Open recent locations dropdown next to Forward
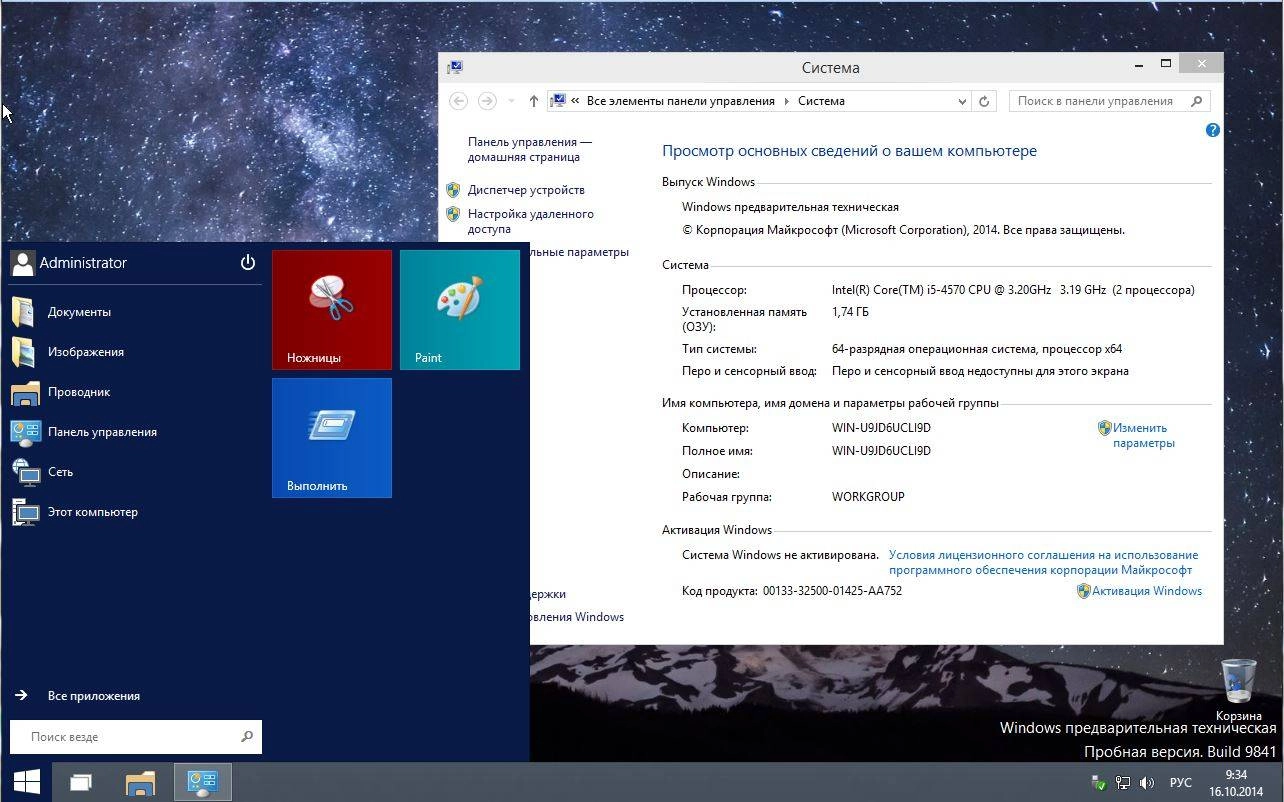Image resolution: width=1284 pixels, height=802 pixels. [x=511, y=101]
